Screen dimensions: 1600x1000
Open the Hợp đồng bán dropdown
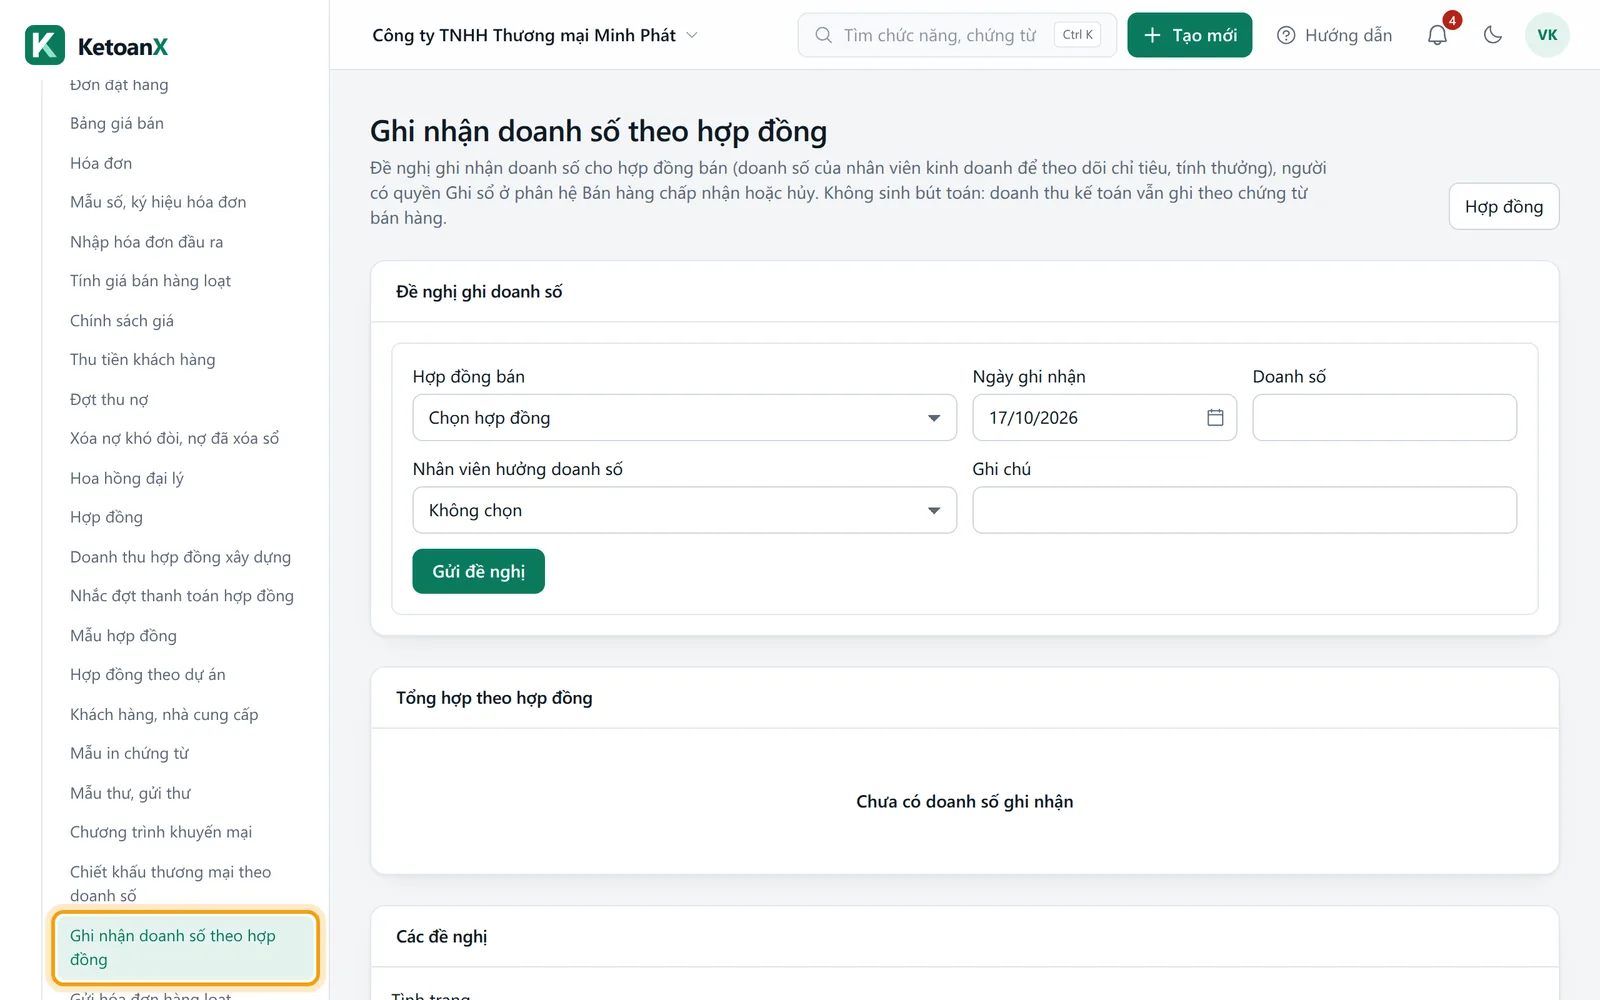(685, 418)
